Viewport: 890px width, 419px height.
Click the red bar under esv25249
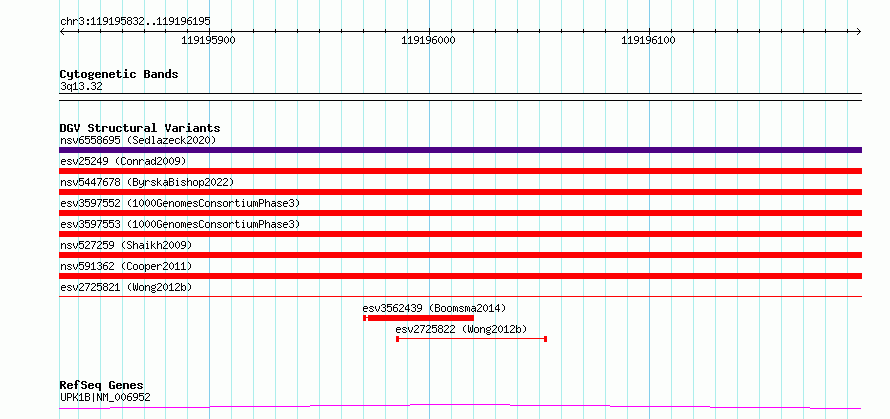click(x=460, y=171)
